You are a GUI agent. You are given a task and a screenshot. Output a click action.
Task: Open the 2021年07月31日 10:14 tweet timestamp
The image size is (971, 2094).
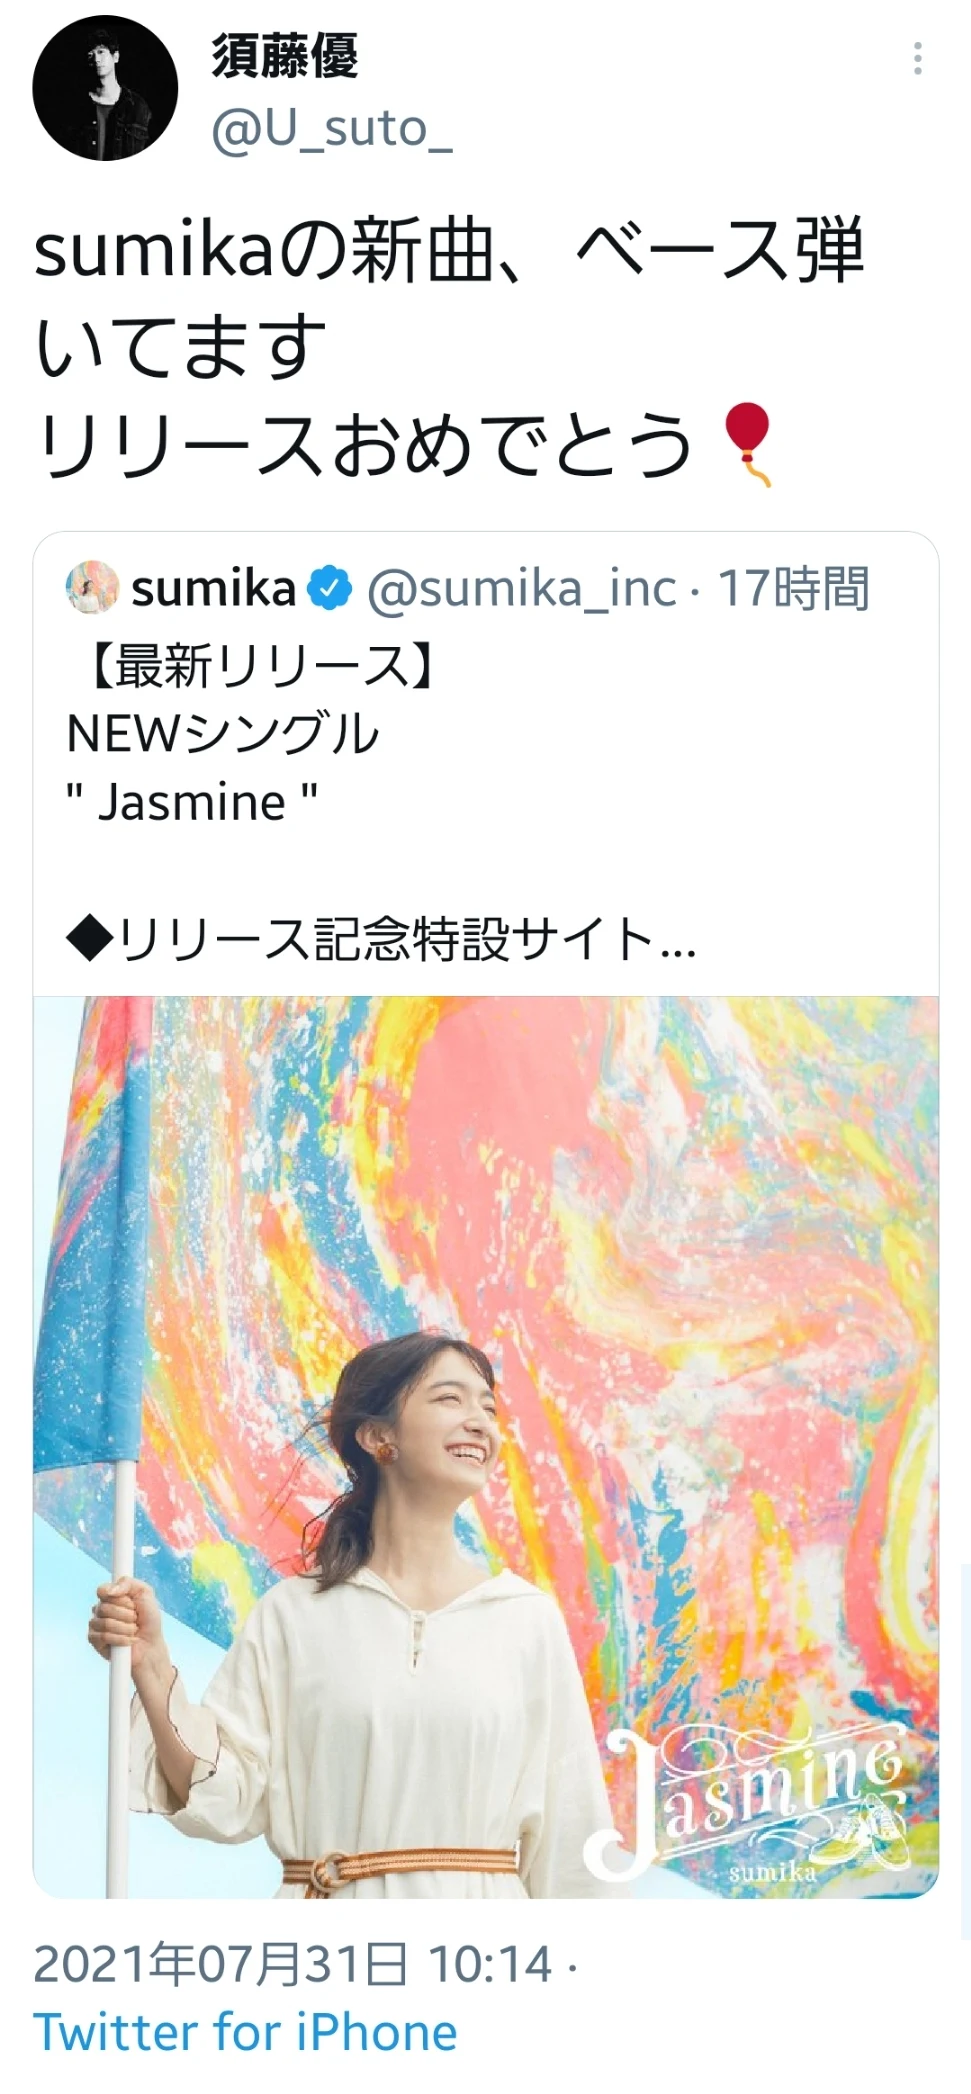point(292,1964)
